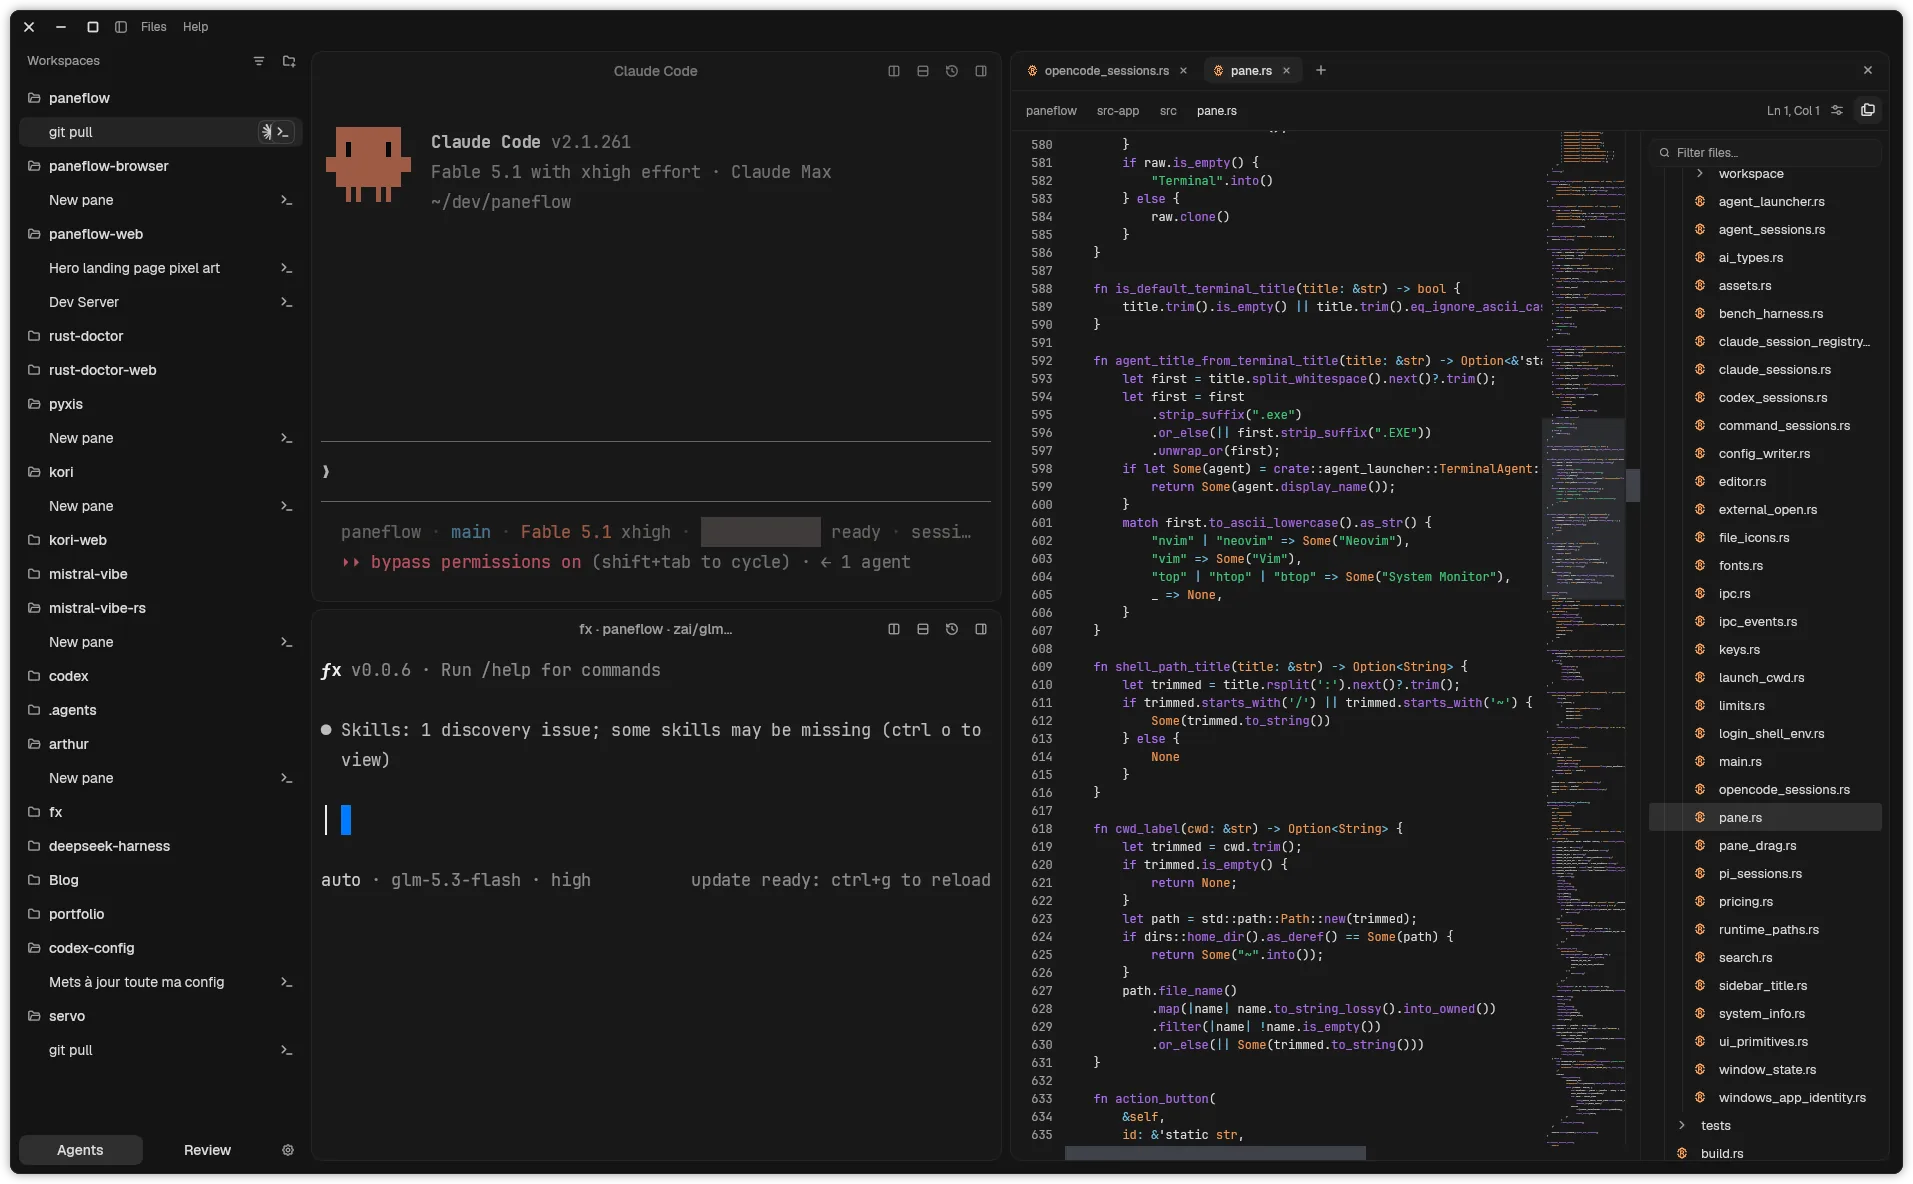Click the mistral-vibe workspace
Image resolution: width=1913 pixels, height=1184 pixels.
coord(88,574)
